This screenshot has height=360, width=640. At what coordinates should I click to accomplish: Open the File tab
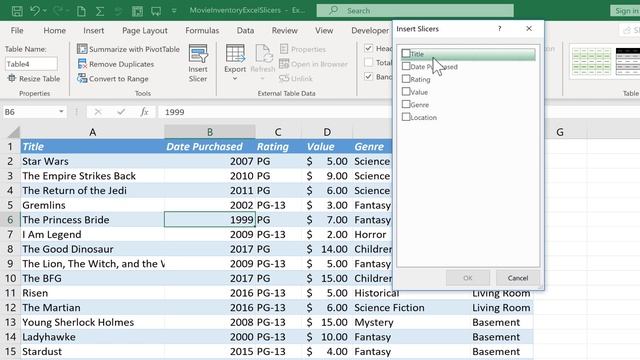(x=17, y=30)
